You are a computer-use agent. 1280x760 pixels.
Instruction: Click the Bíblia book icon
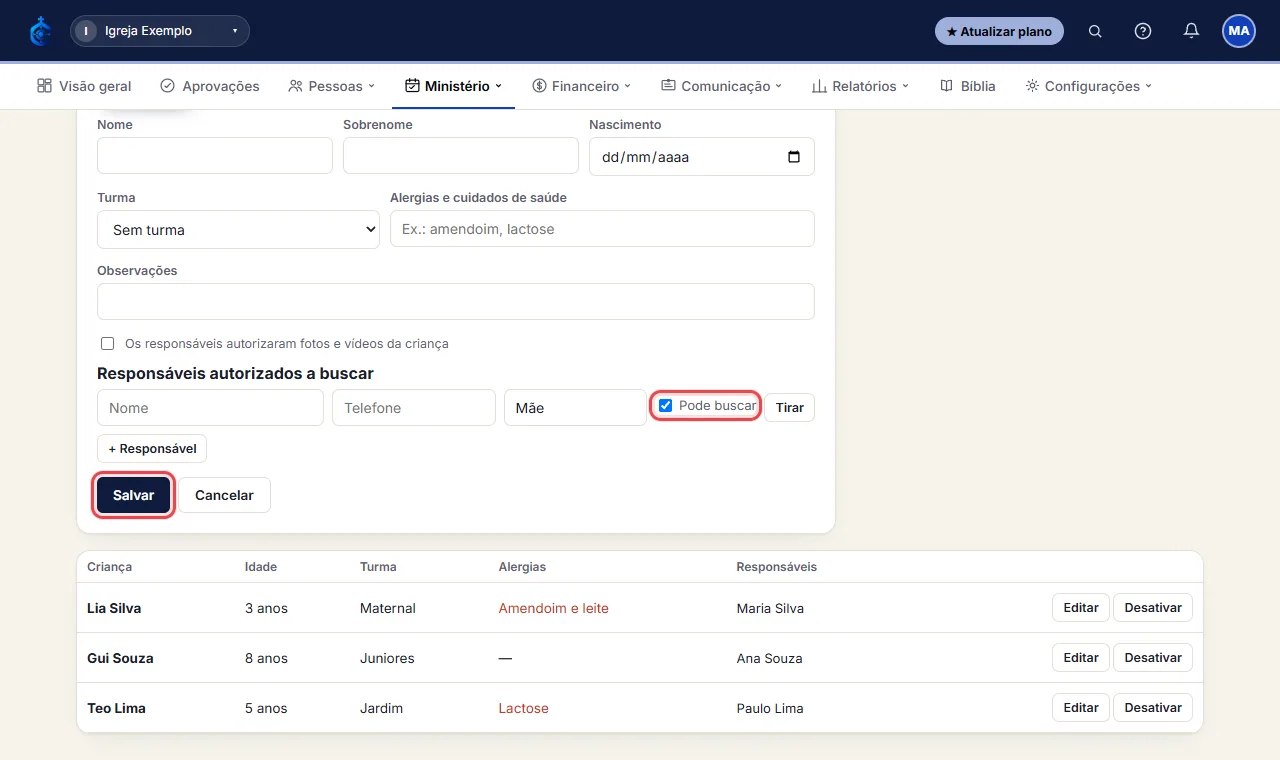pyautogui.click(x=946, y=86)
